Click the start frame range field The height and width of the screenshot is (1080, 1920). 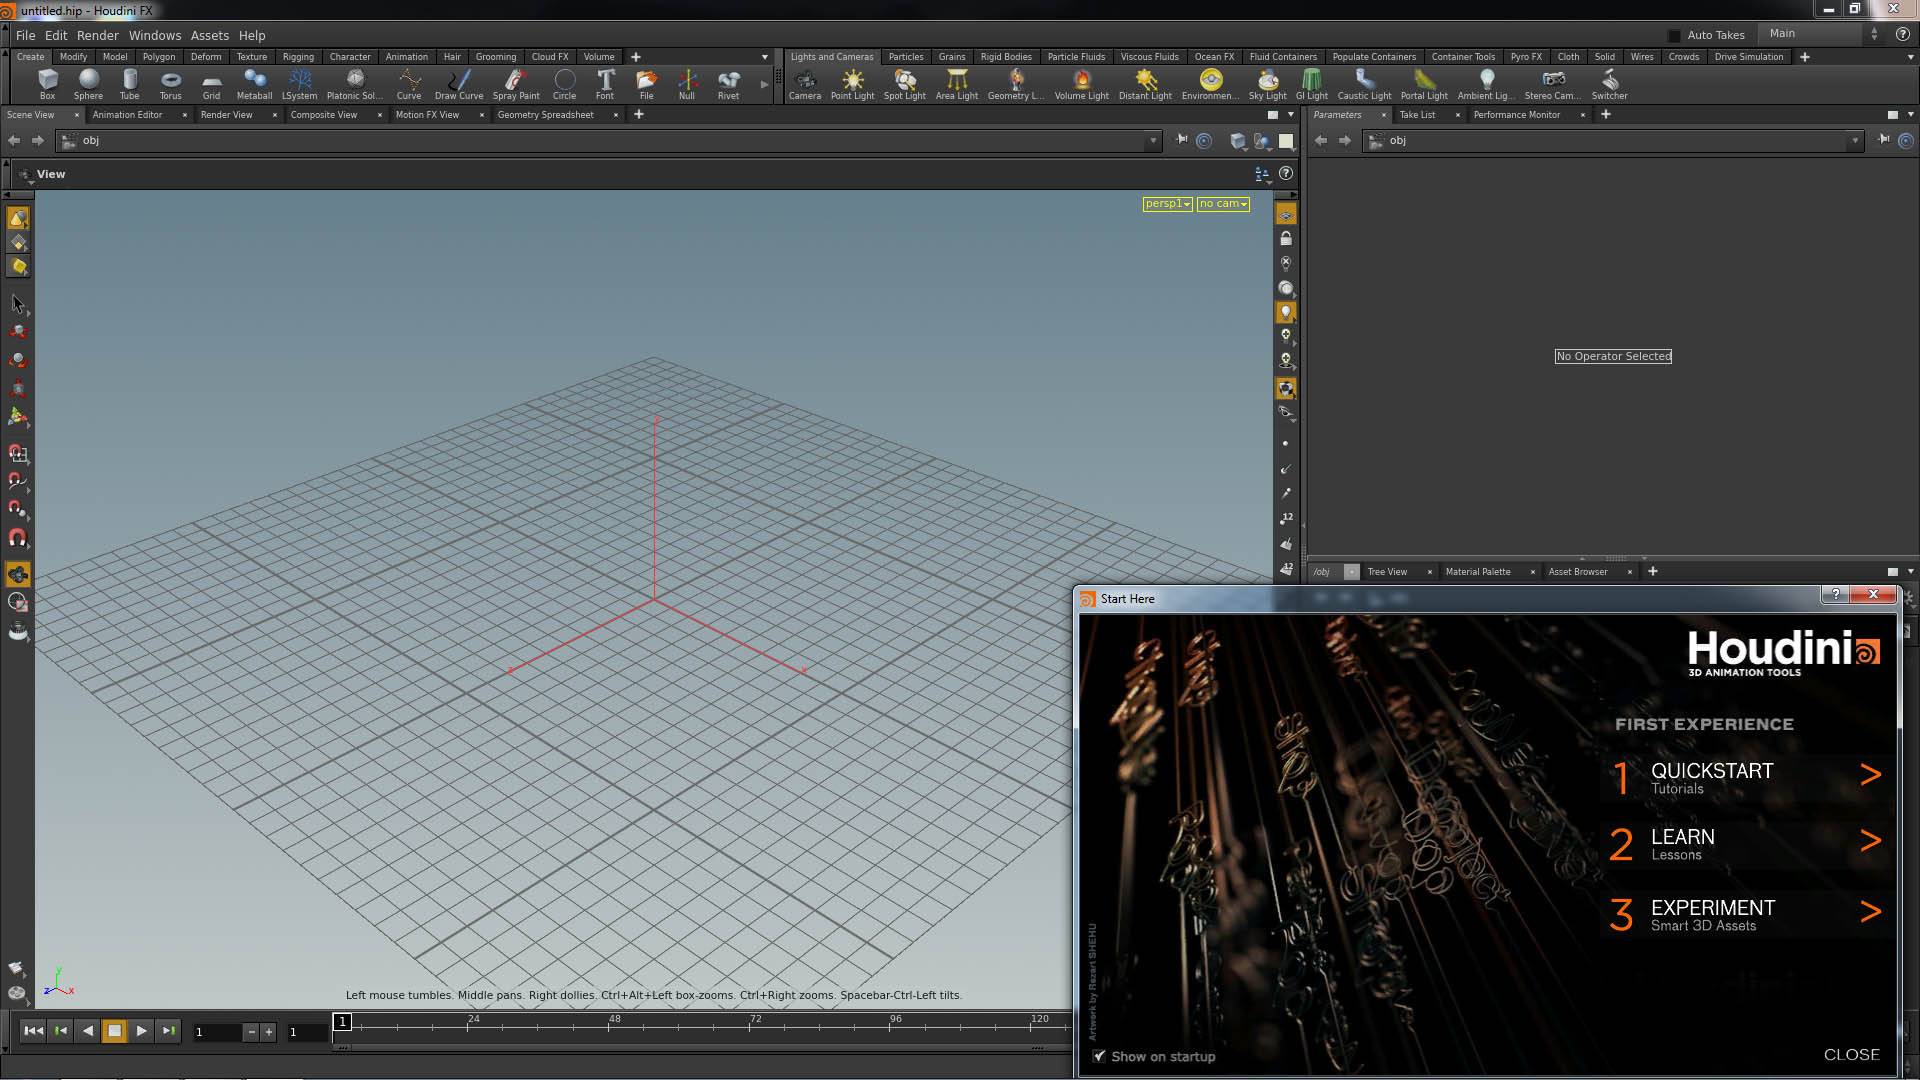(307, 1032)
